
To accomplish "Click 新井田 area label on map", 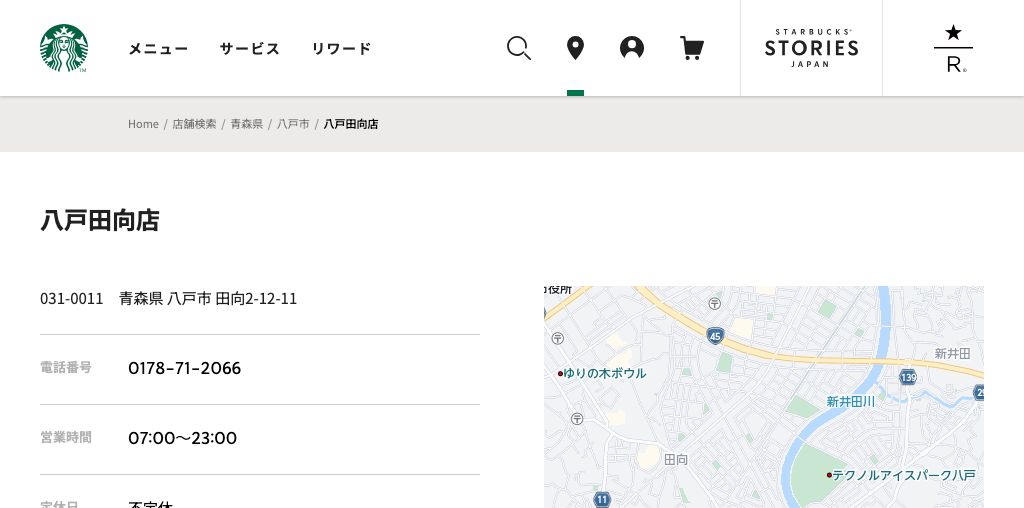I will pos(952,354).
